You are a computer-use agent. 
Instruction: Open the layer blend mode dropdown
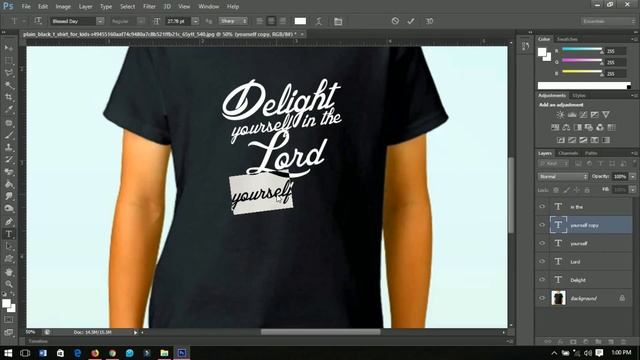click(563, 176)
